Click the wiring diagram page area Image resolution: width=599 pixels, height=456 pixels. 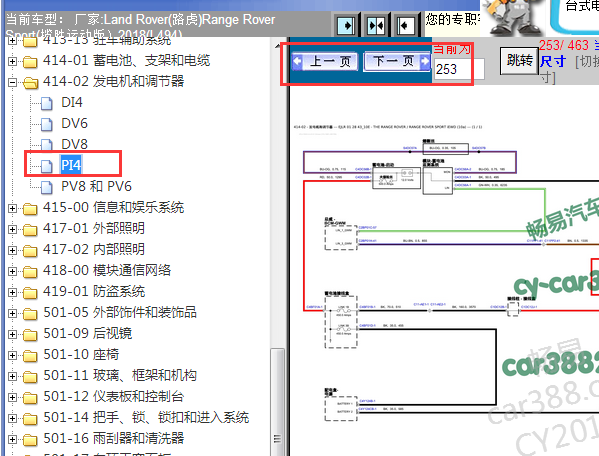point(445,271)
